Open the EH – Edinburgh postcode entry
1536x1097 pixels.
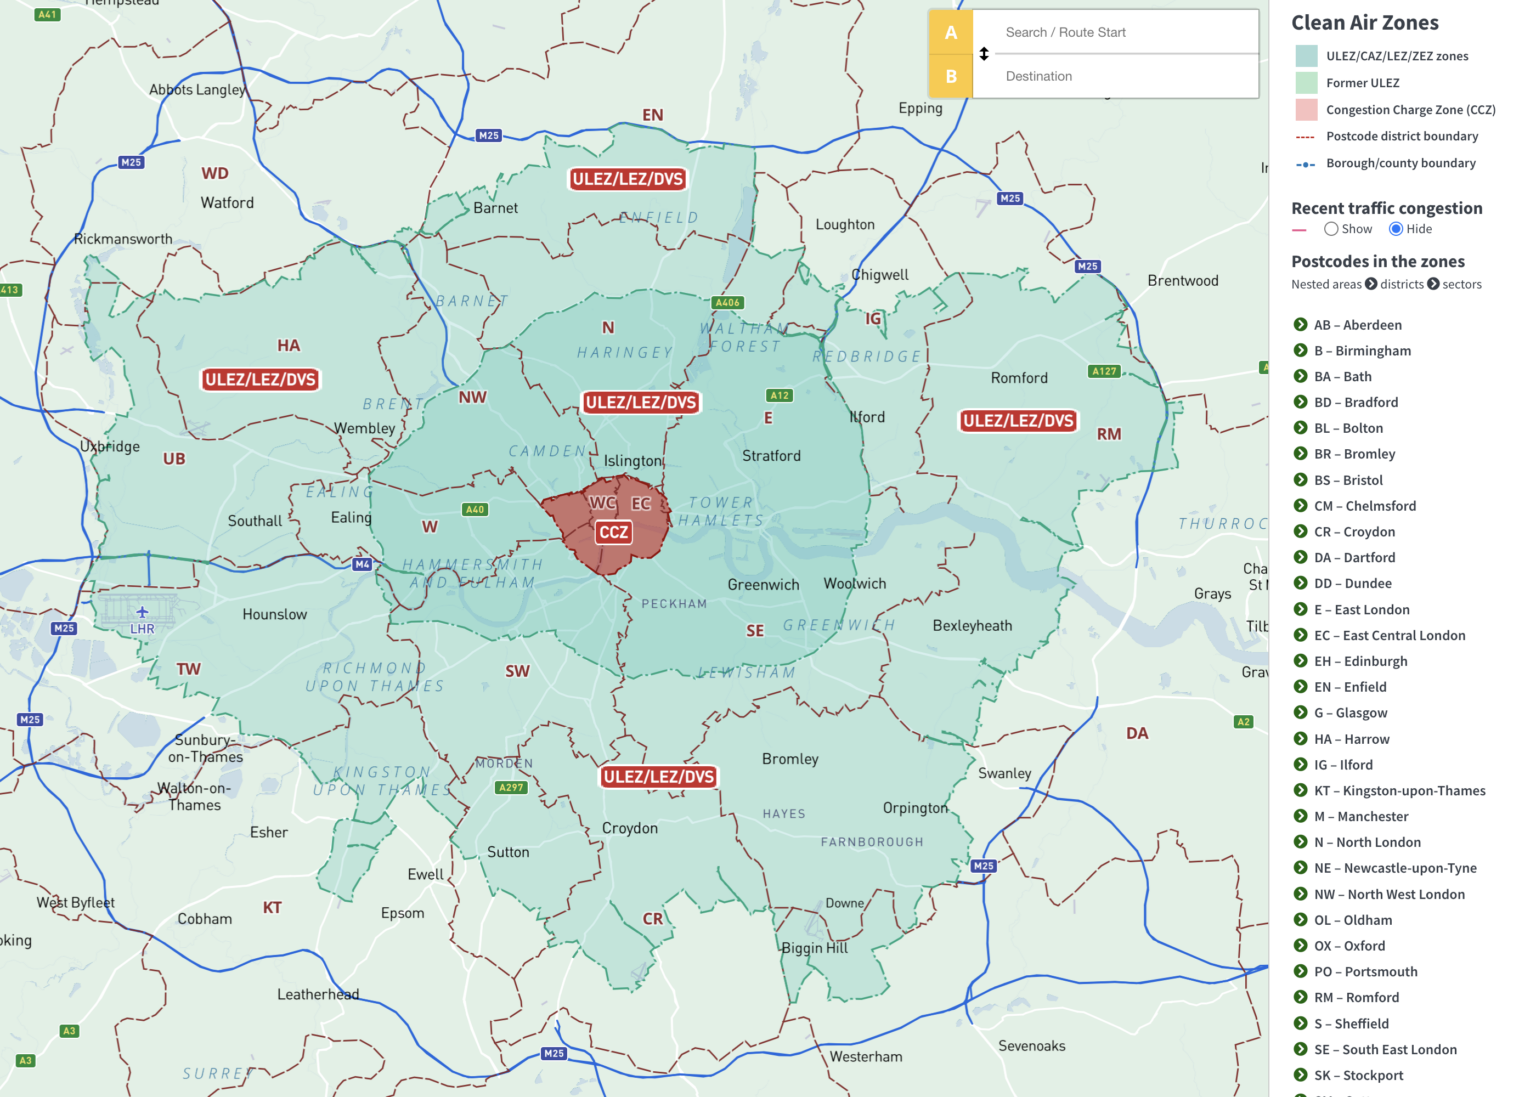[1359, 661]
